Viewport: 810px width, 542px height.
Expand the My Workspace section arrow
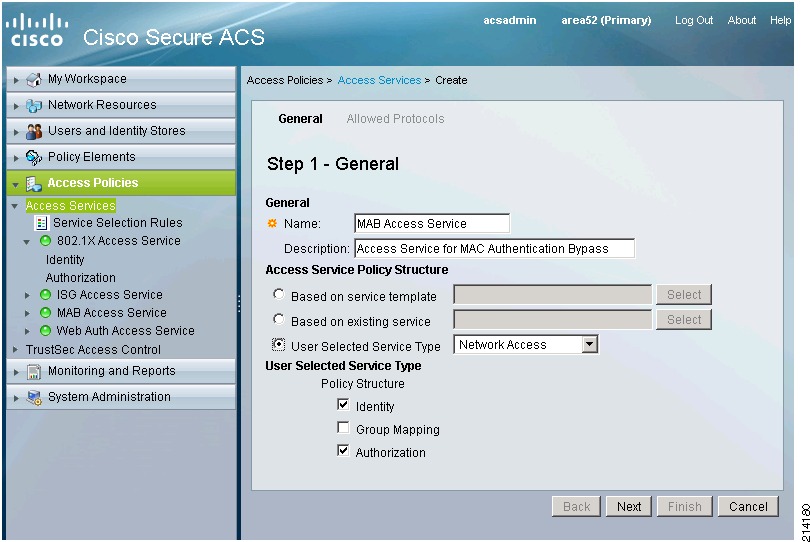point(16,80)
